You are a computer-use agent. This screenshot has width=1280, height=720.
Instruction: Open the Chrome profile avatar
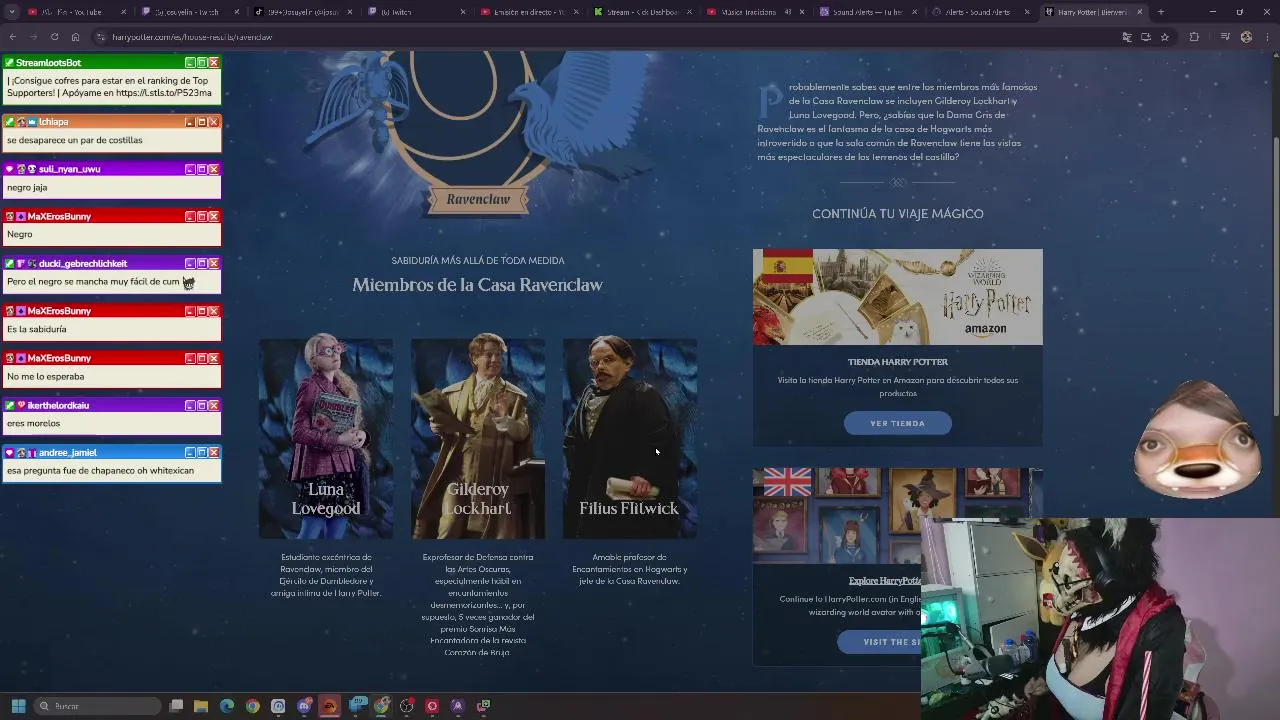click(x=1246, y=37)
